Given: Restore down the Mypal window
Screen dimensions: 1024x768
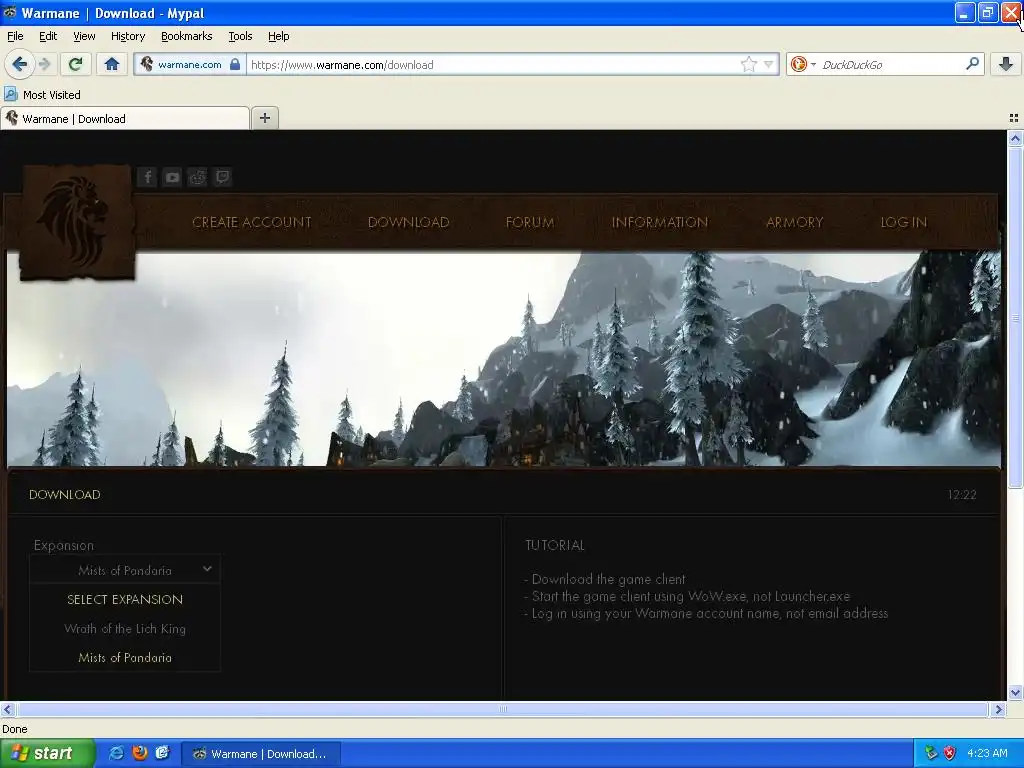Looking at the screenshot, I should pyautogui.click(x=987, y=12).
